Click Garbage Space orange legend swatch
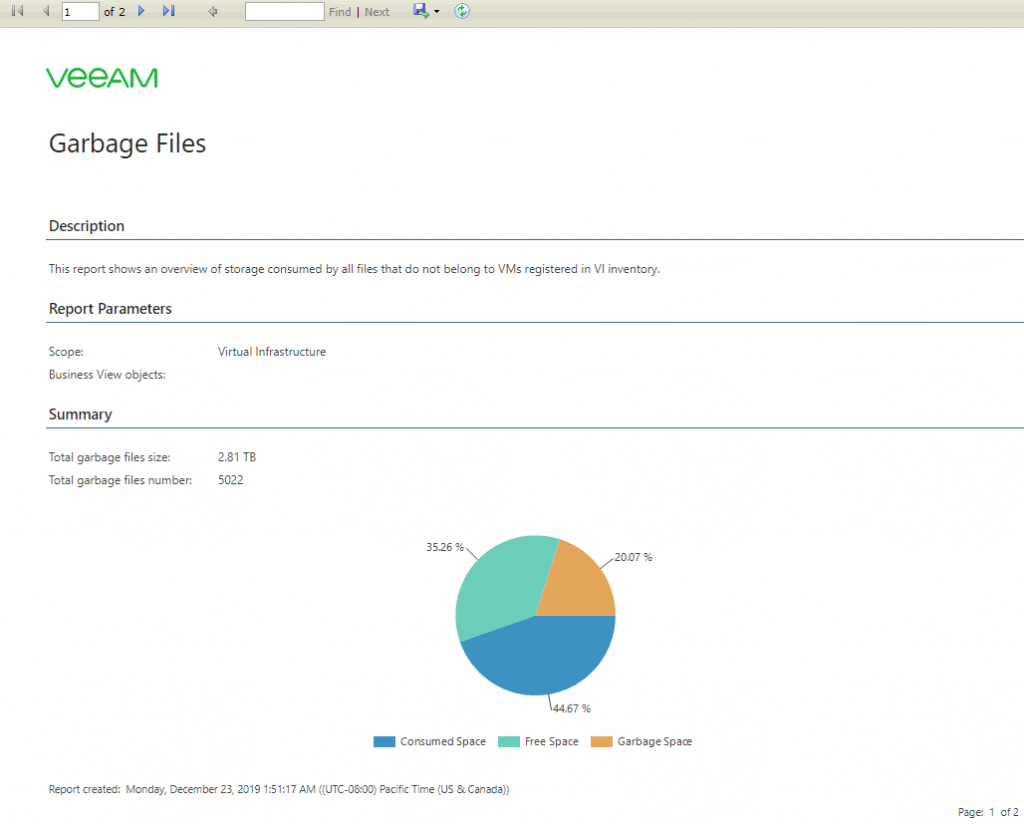The height and width of the screenshot is (824, 1024). (x=601, y=742)
